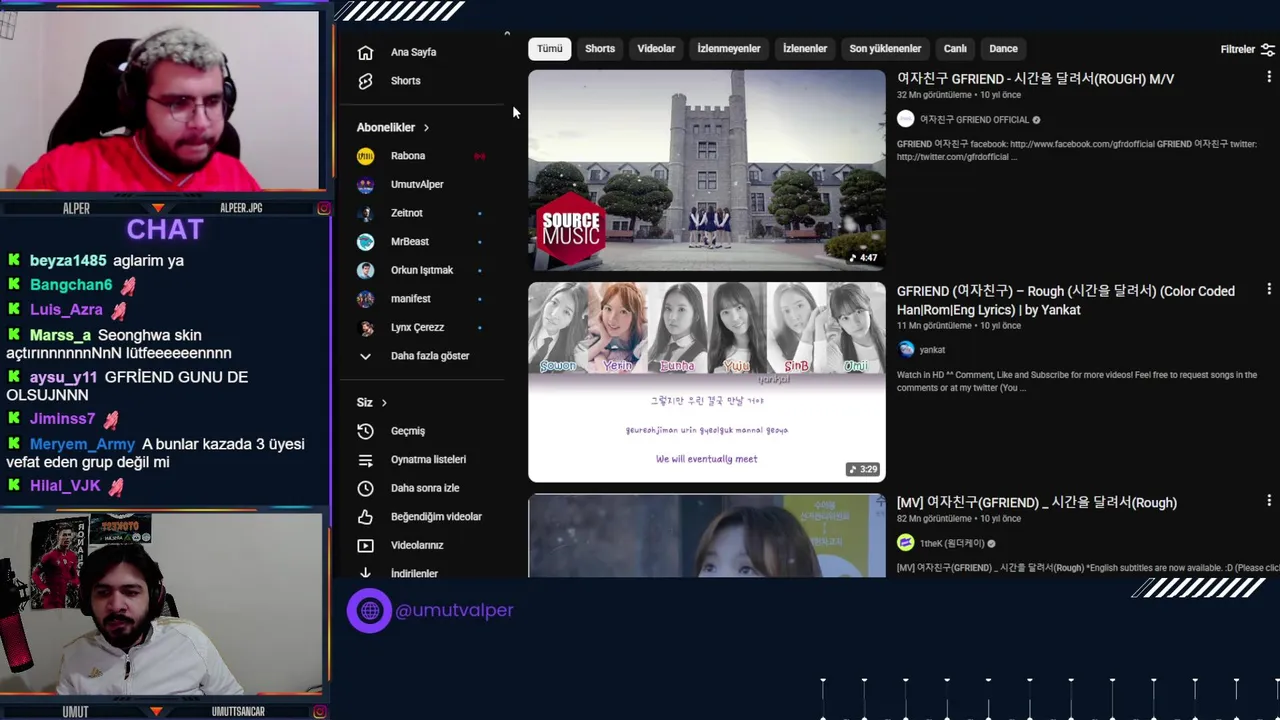This screenshot has height=720, width=1280.
Task: Click @umutvalper handle text
Action: pyautogui.click(x=454, y=610)
